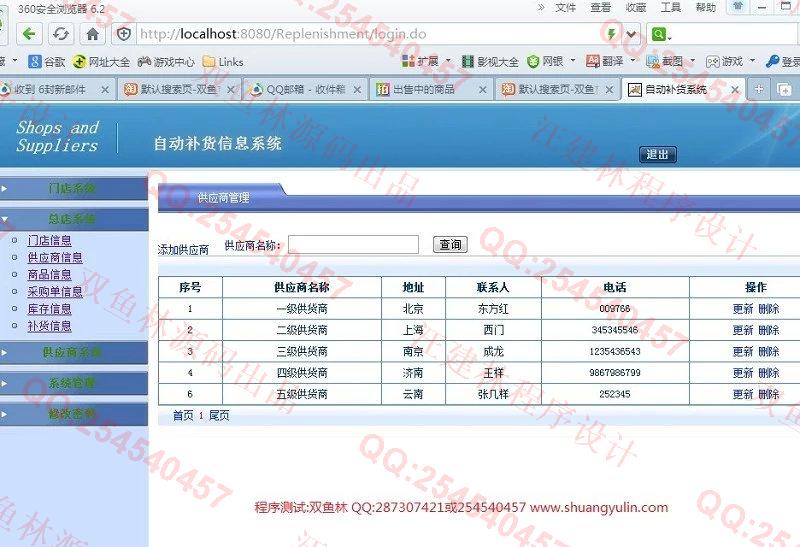Collapse the 总店系统 sidebar section
The image size is (800, 547).
pyautogui.click(x=74, y=219)
